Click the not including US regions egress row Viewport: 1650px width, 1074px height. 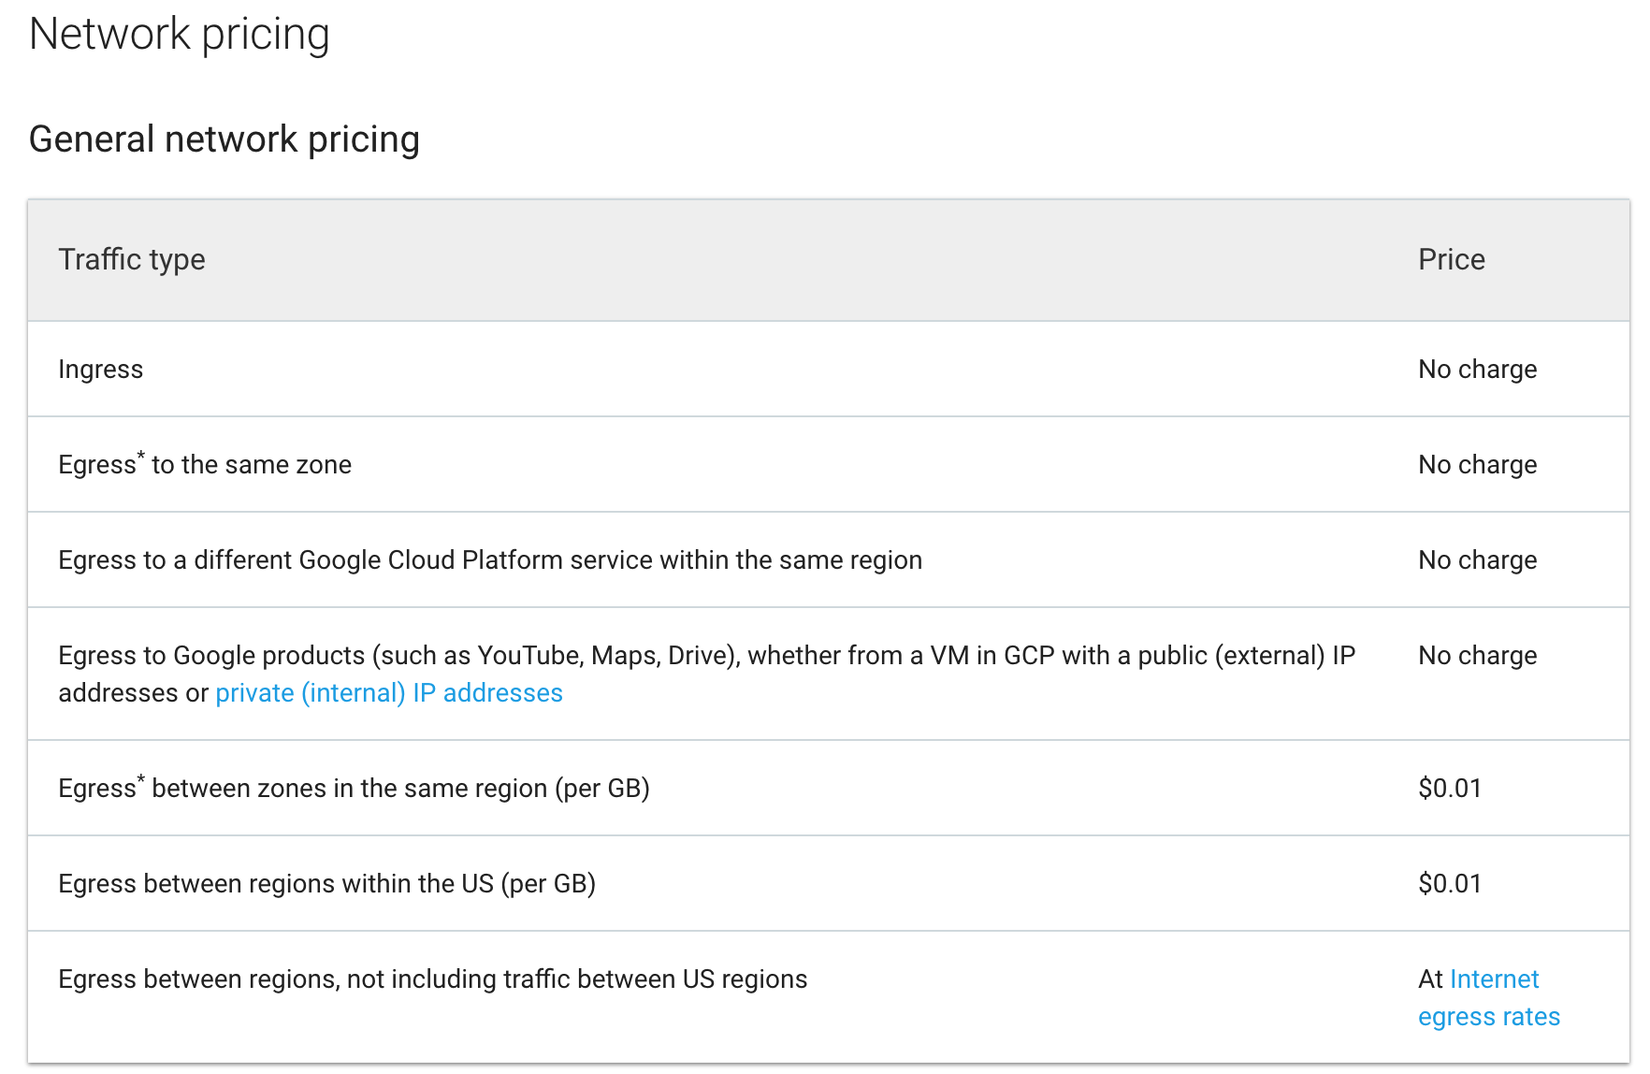click(x=432, y=980)
